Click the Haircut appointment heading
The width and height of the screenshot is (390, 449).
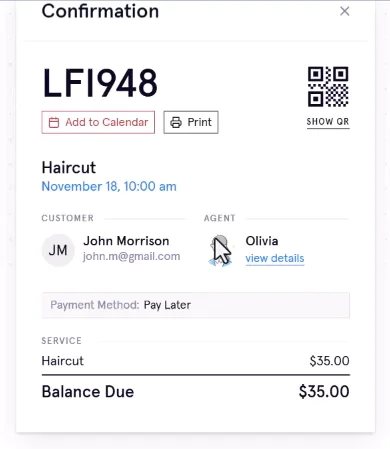click(x=69, y=167)
